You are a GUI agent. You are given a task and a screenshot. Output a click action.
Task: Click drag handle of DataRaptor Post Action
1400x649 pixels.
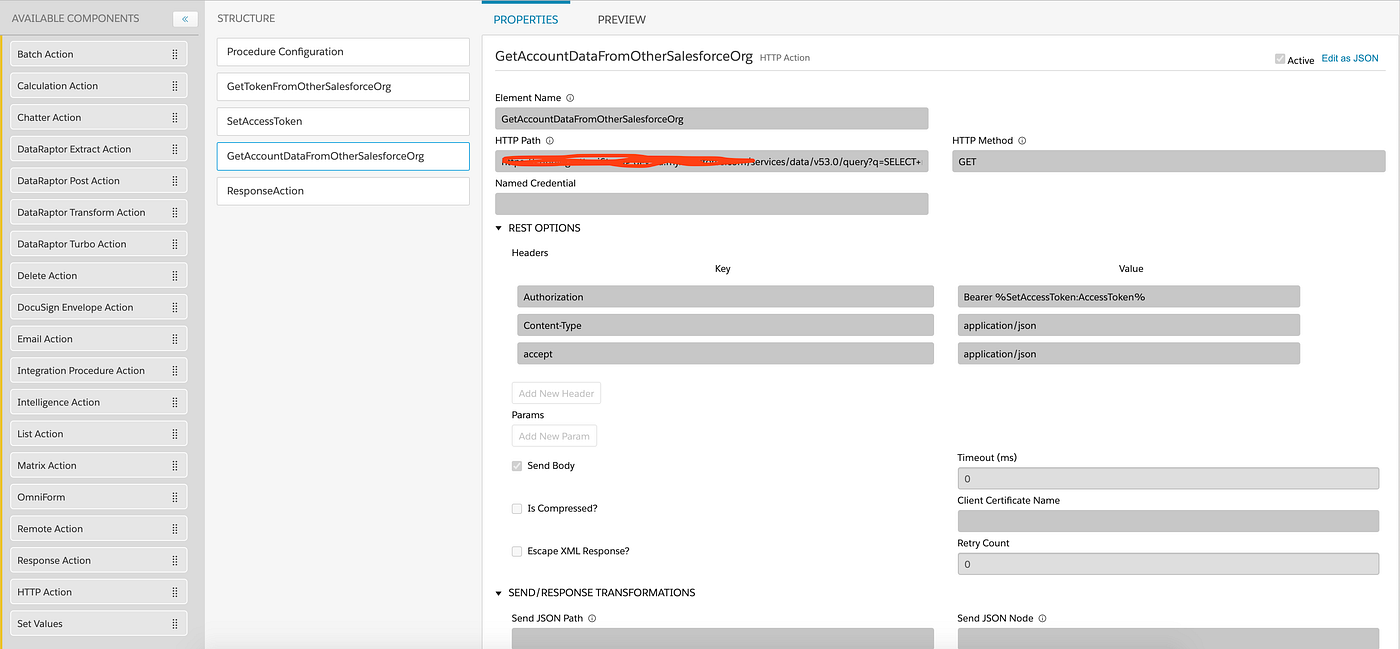pyautogui.click(x=174, y=181)
